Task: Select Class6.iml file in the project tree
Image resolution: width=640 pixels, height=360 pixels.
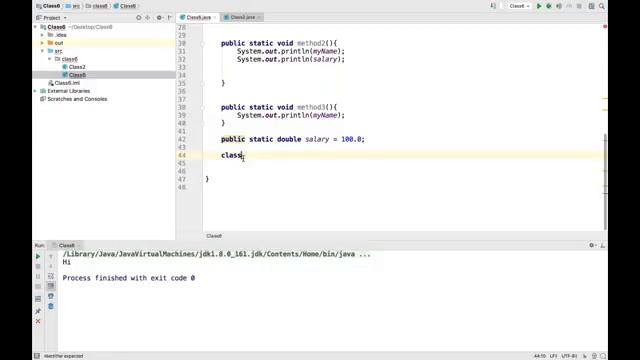Action: tap(67, 83)
